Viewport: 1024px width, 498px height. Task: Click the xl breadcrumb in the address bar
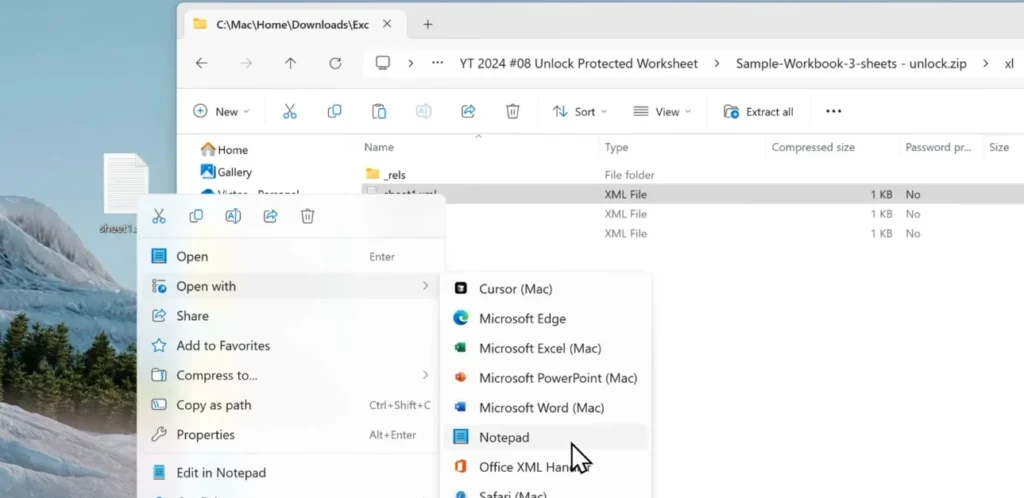pos(1009,64)
